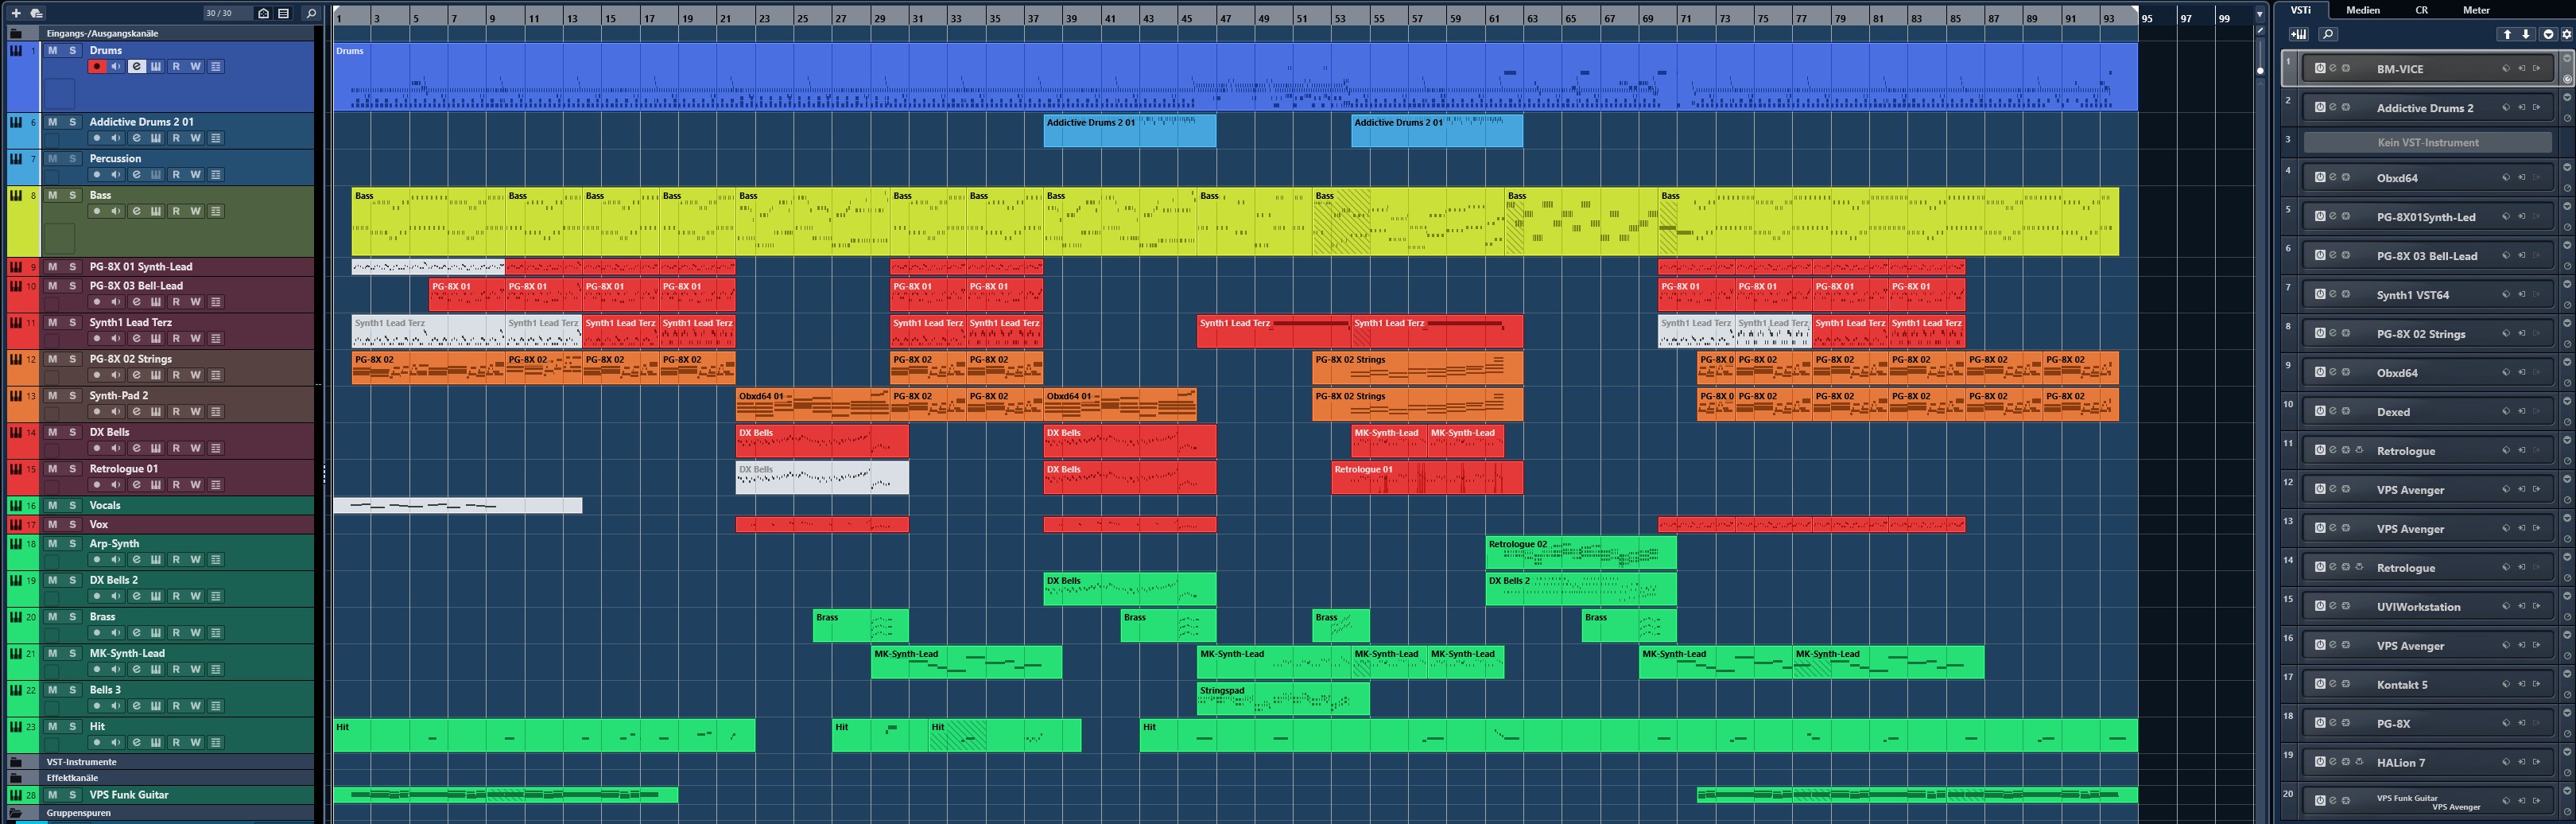Solo the Bass track
The image size is (2576, 824).
(x=72, y=195)
